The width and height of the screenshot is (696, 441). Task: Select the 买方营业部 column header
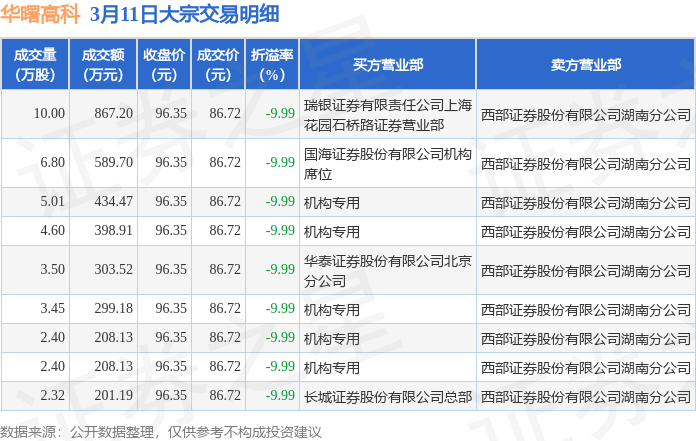coord(388,64)
